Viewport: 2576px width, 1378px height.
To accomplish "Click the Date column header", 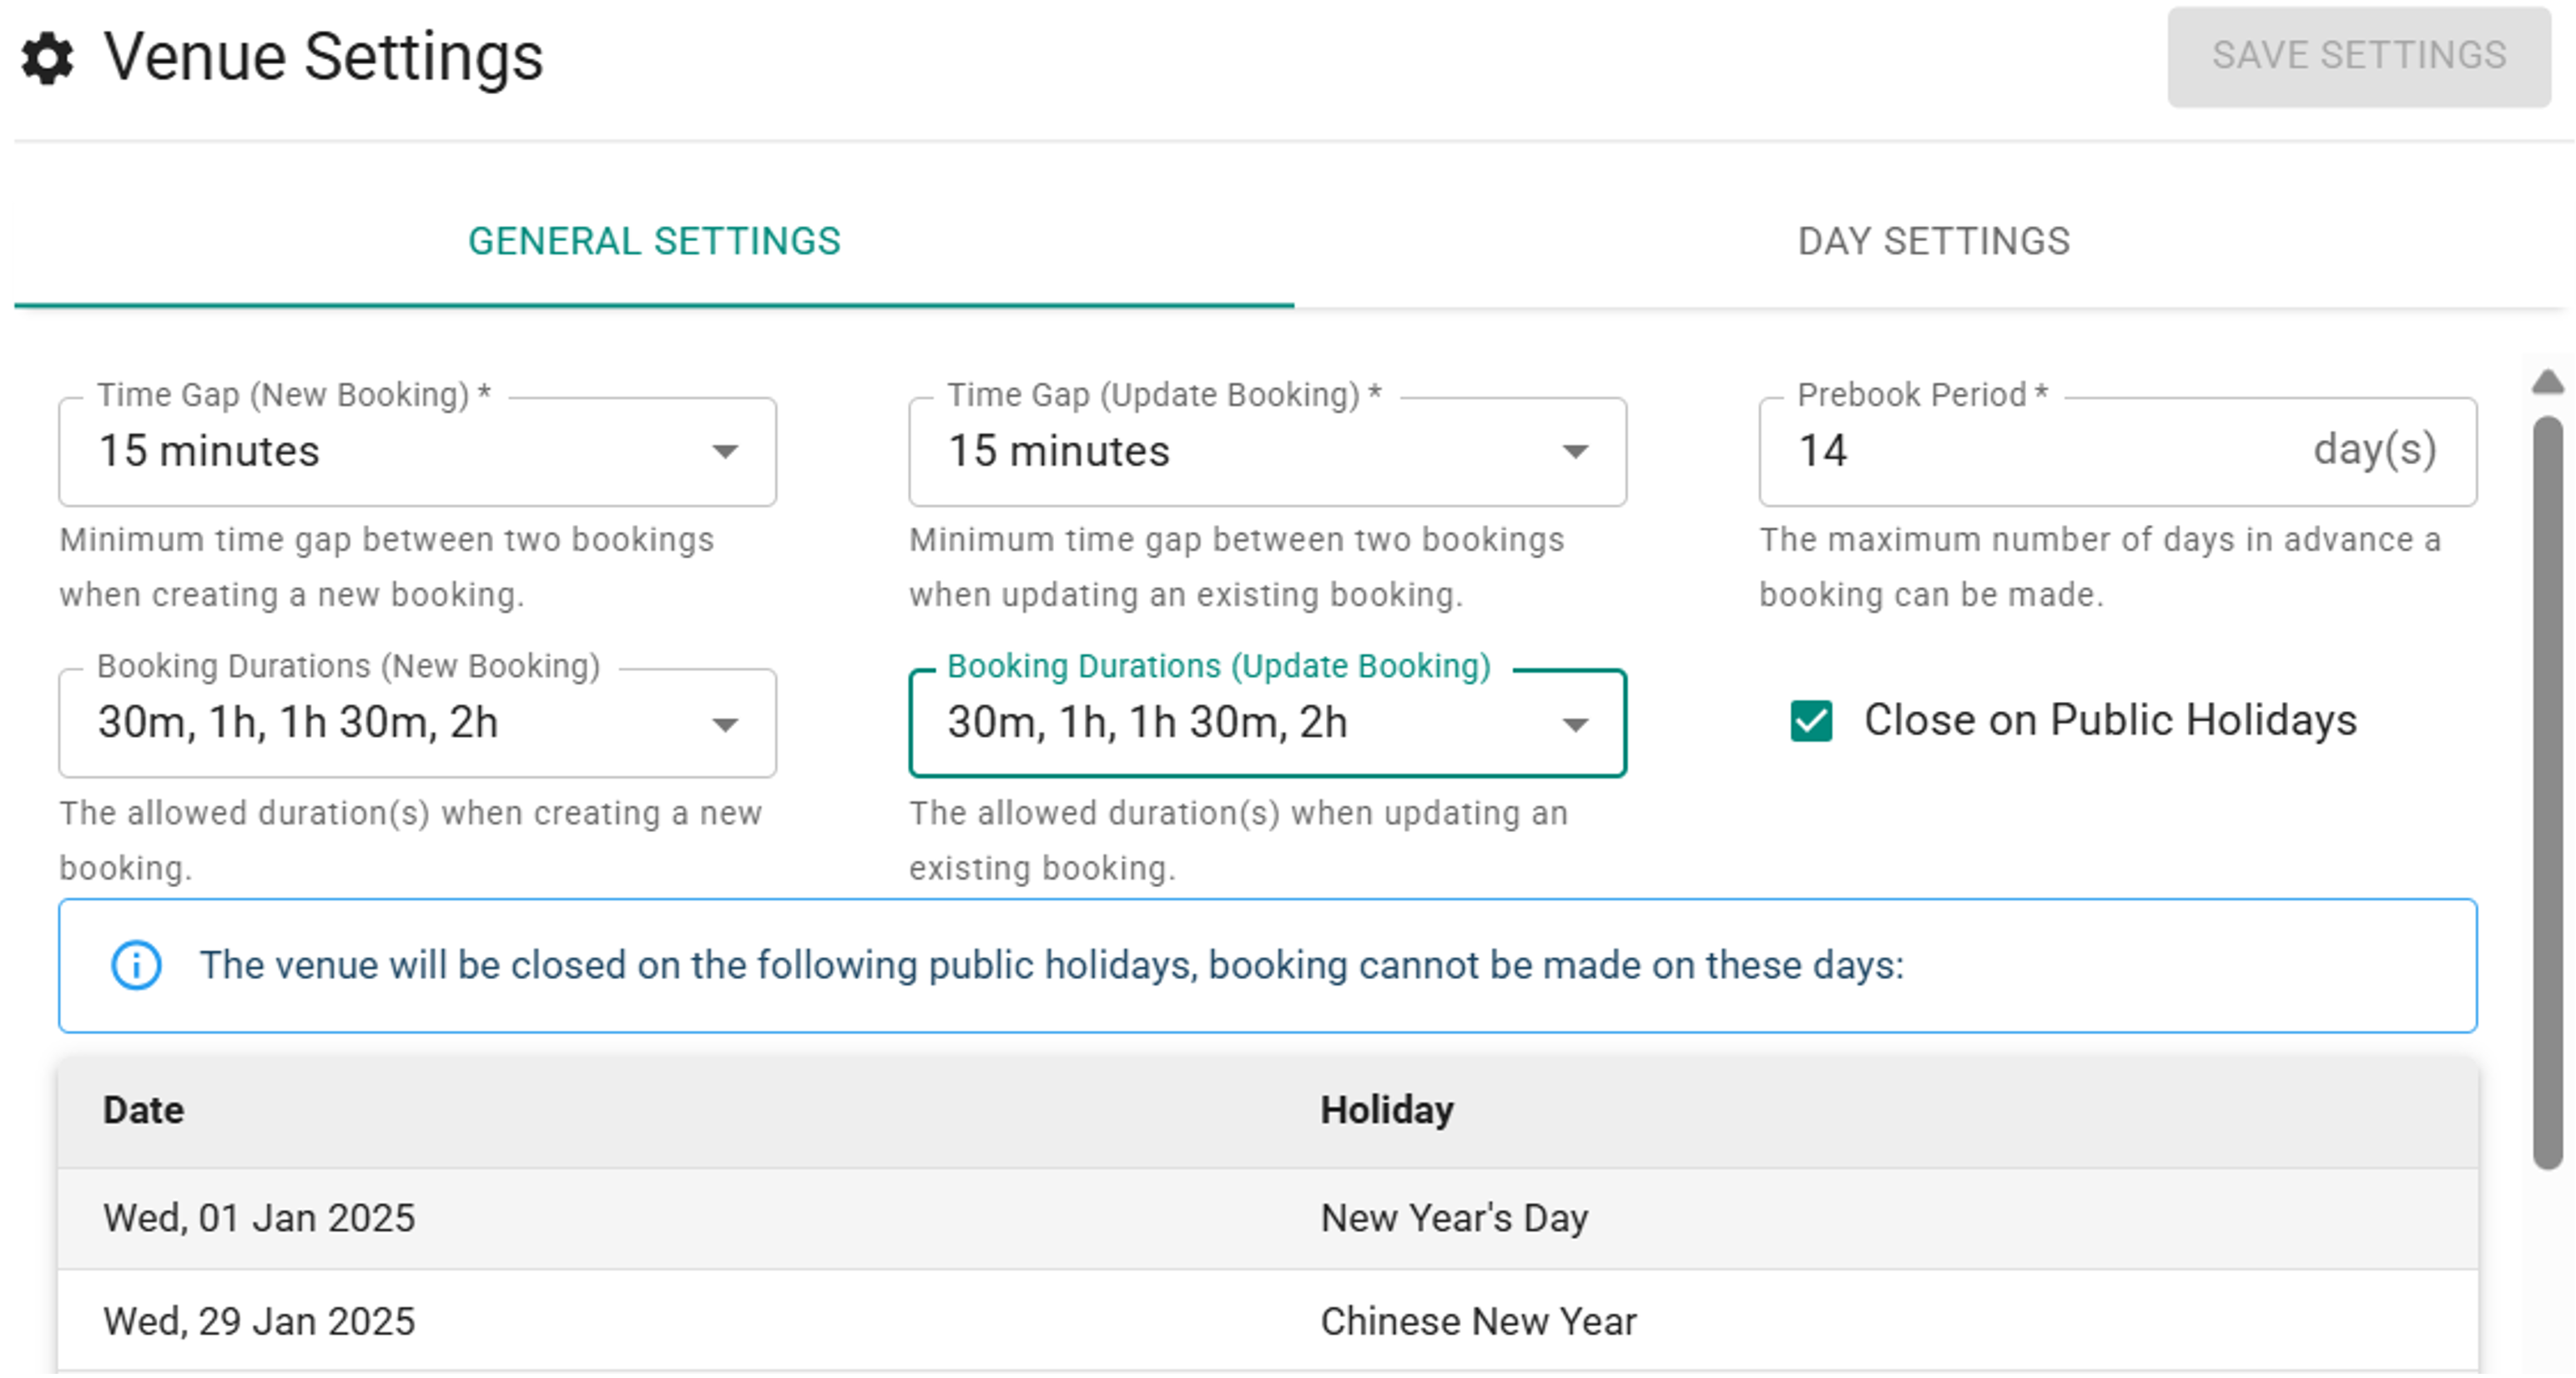I will [144, 1111].
